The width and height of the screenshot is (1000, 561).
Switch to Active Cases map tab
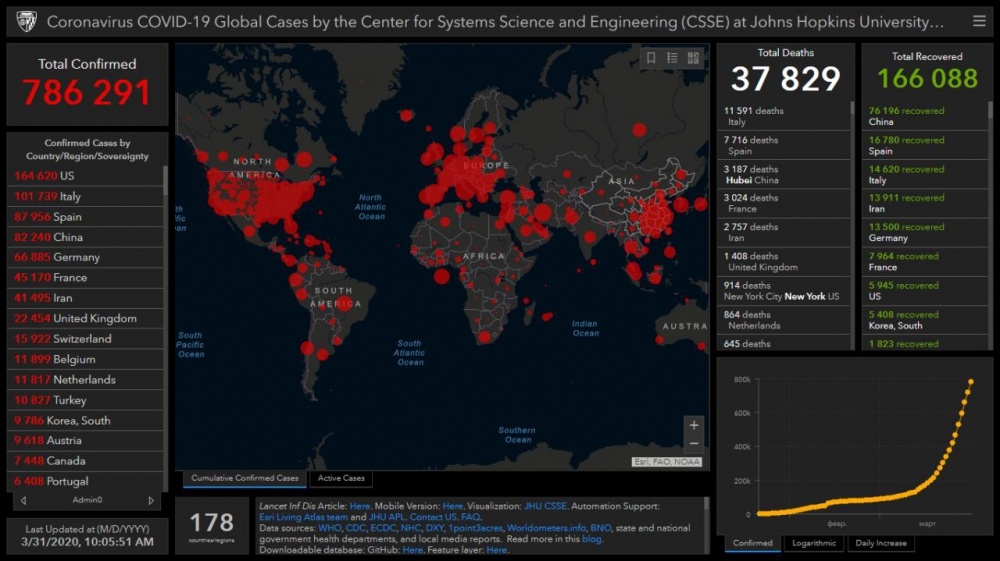point(341,478)
